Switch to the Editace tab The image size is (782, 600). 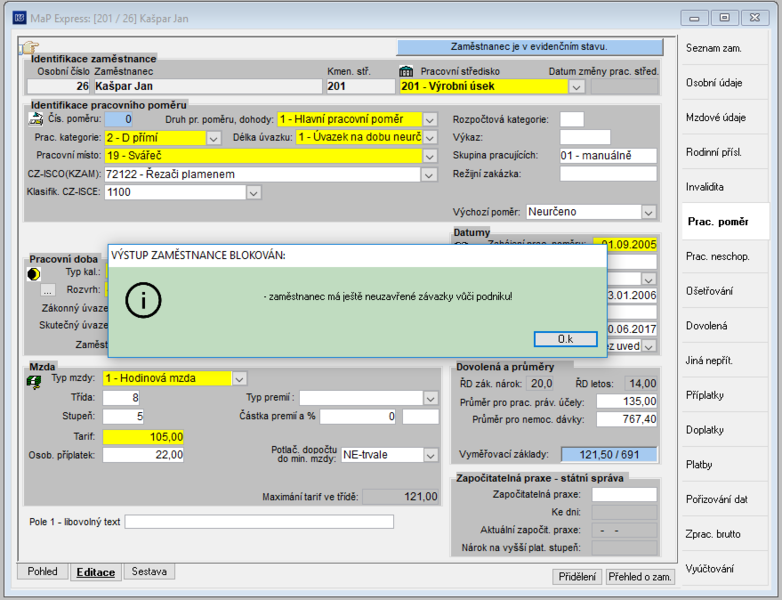coord(96,572)
